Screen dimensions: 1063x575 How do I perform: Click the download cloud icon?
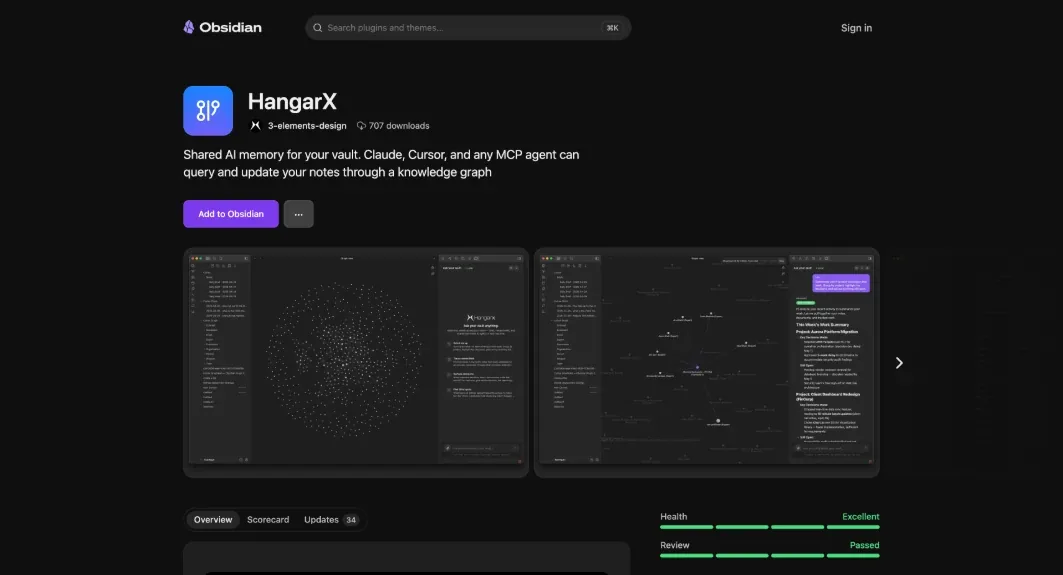coord(361,125)
